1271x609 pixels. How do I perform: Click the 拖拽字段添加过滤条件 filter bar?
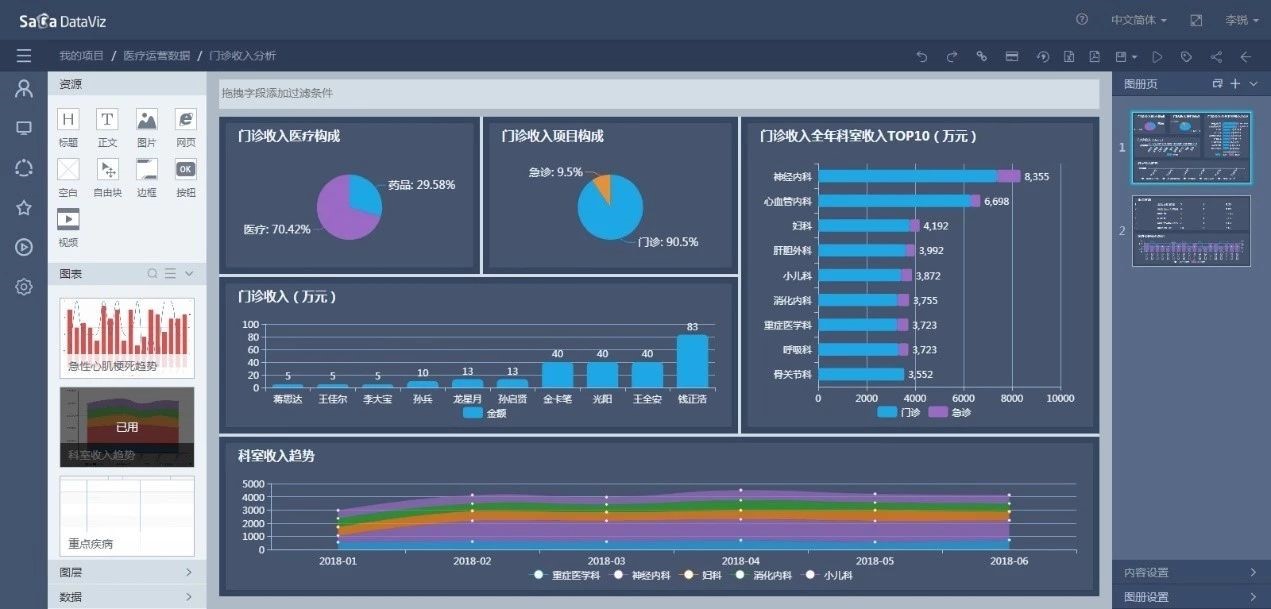(659, 93)
